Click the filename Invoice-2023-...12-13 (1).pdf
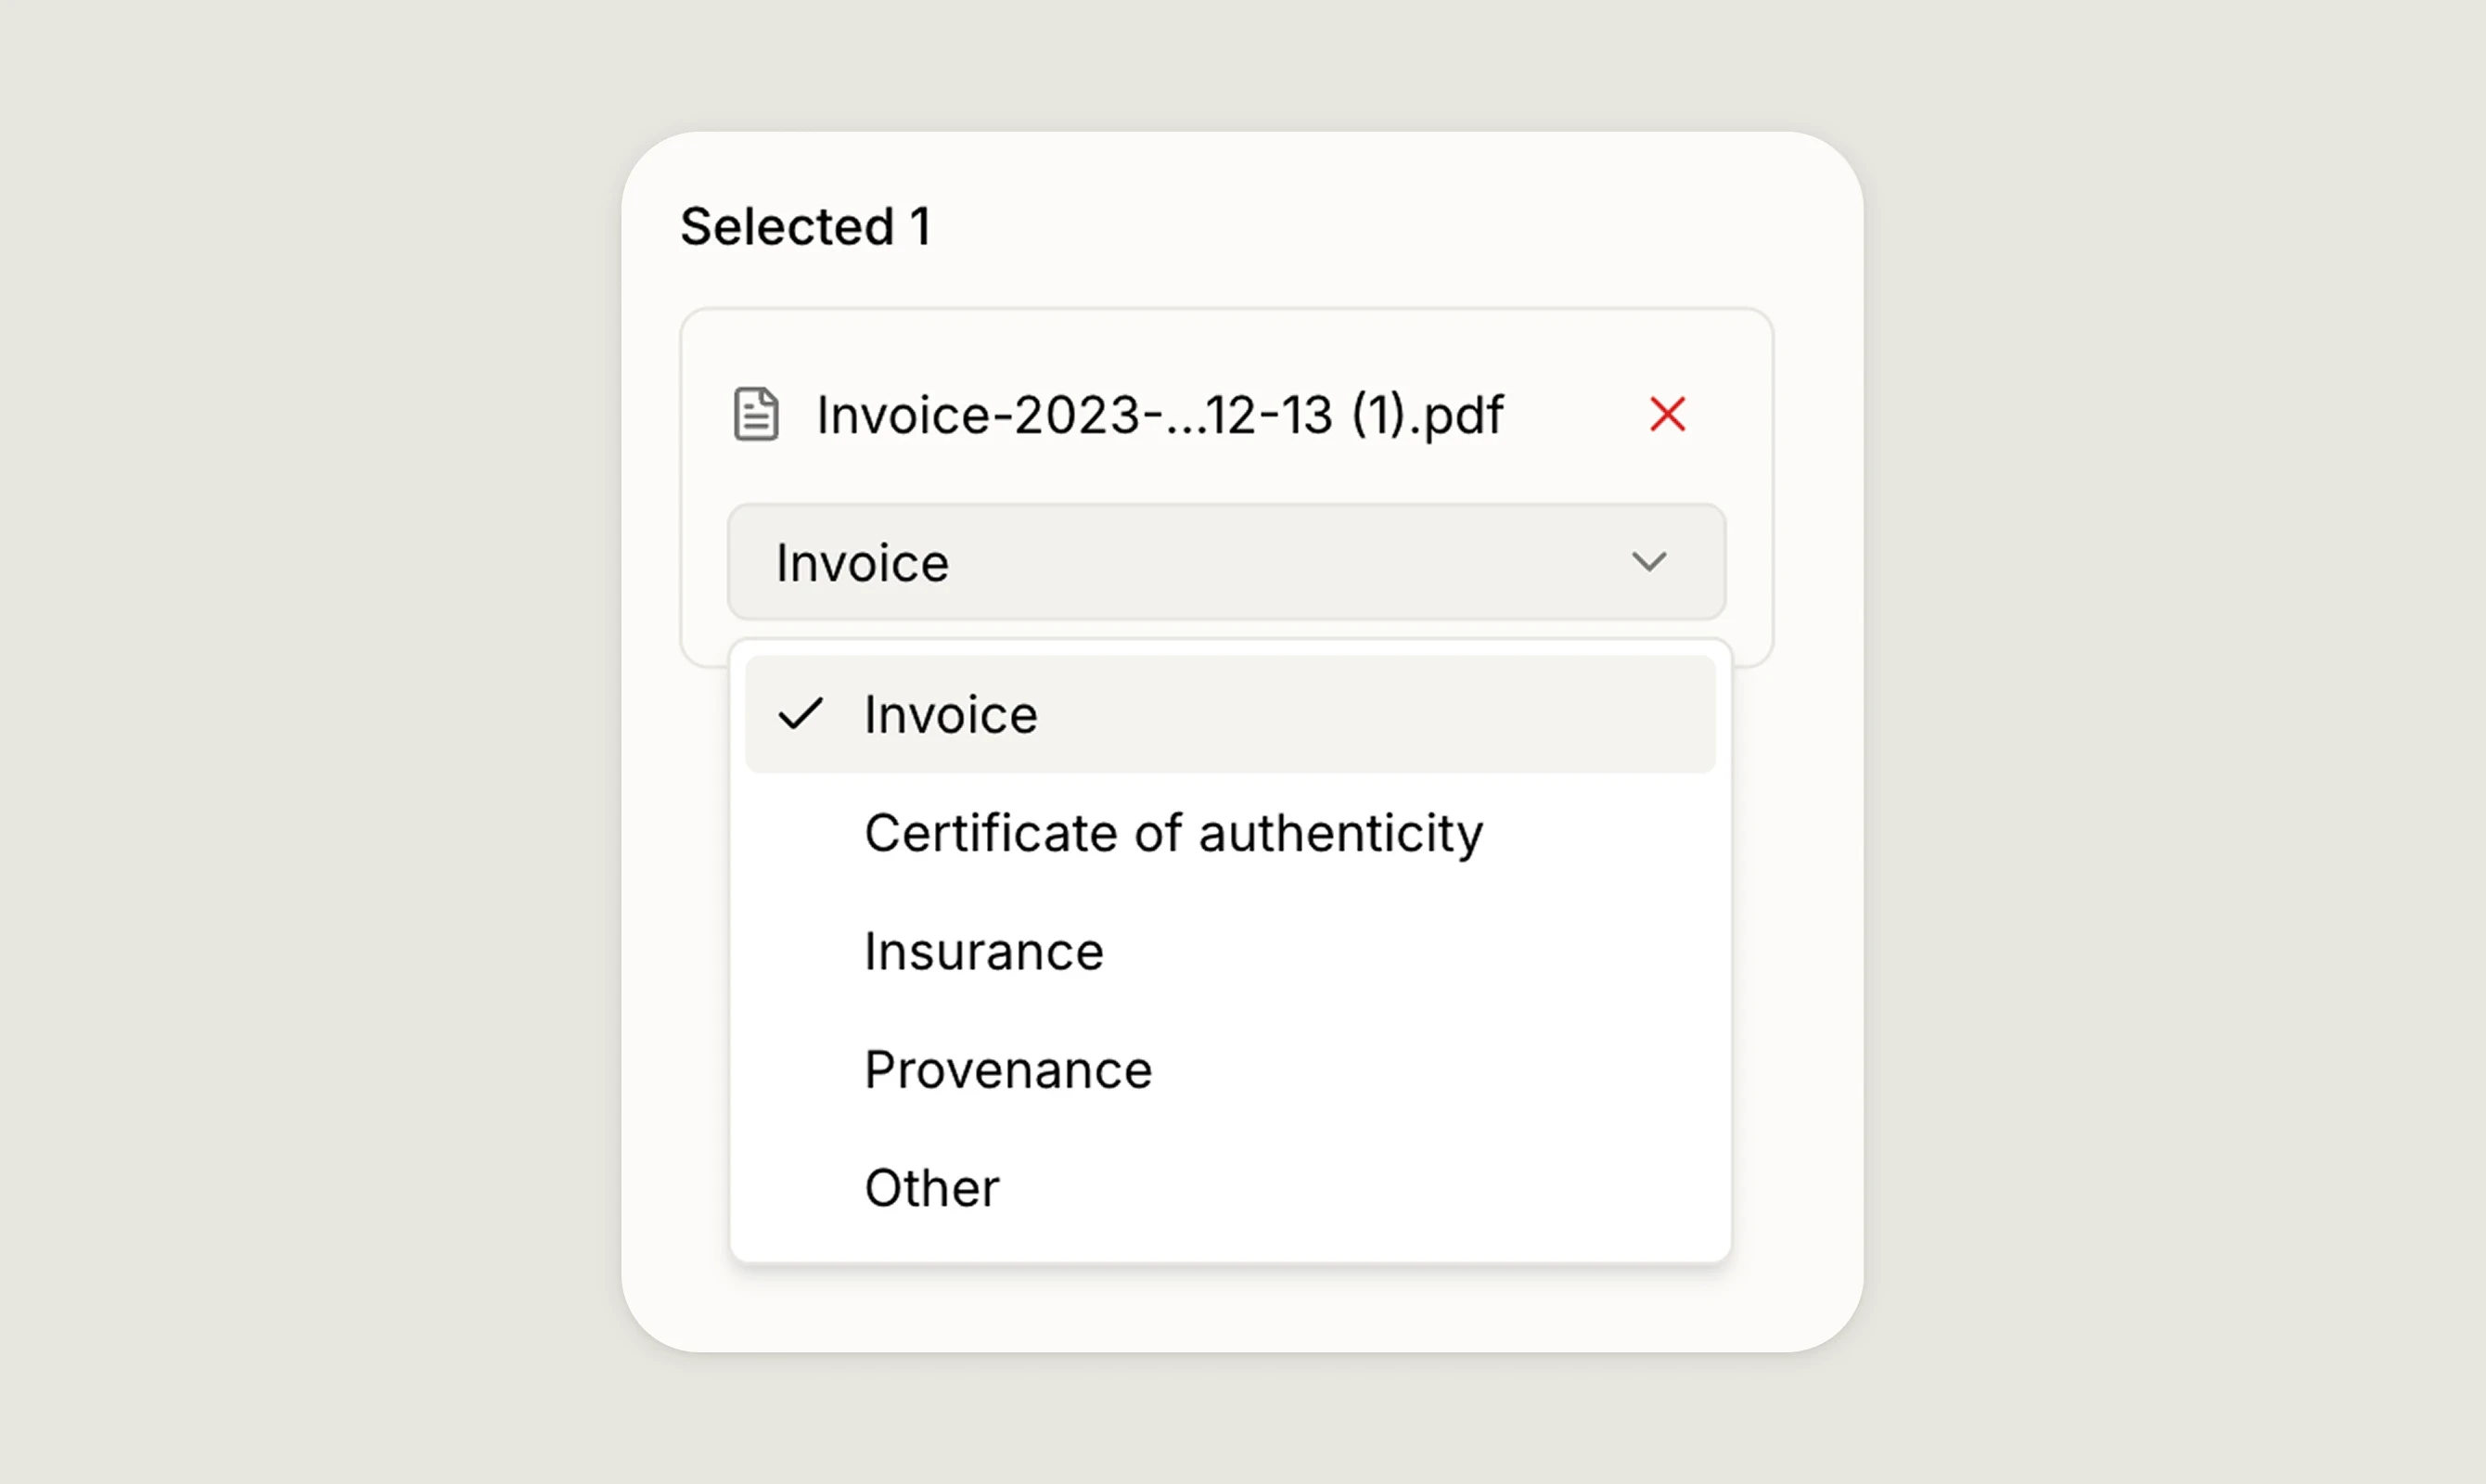This screenshot has height=1484, width=2486. (x=1160, y=413)
